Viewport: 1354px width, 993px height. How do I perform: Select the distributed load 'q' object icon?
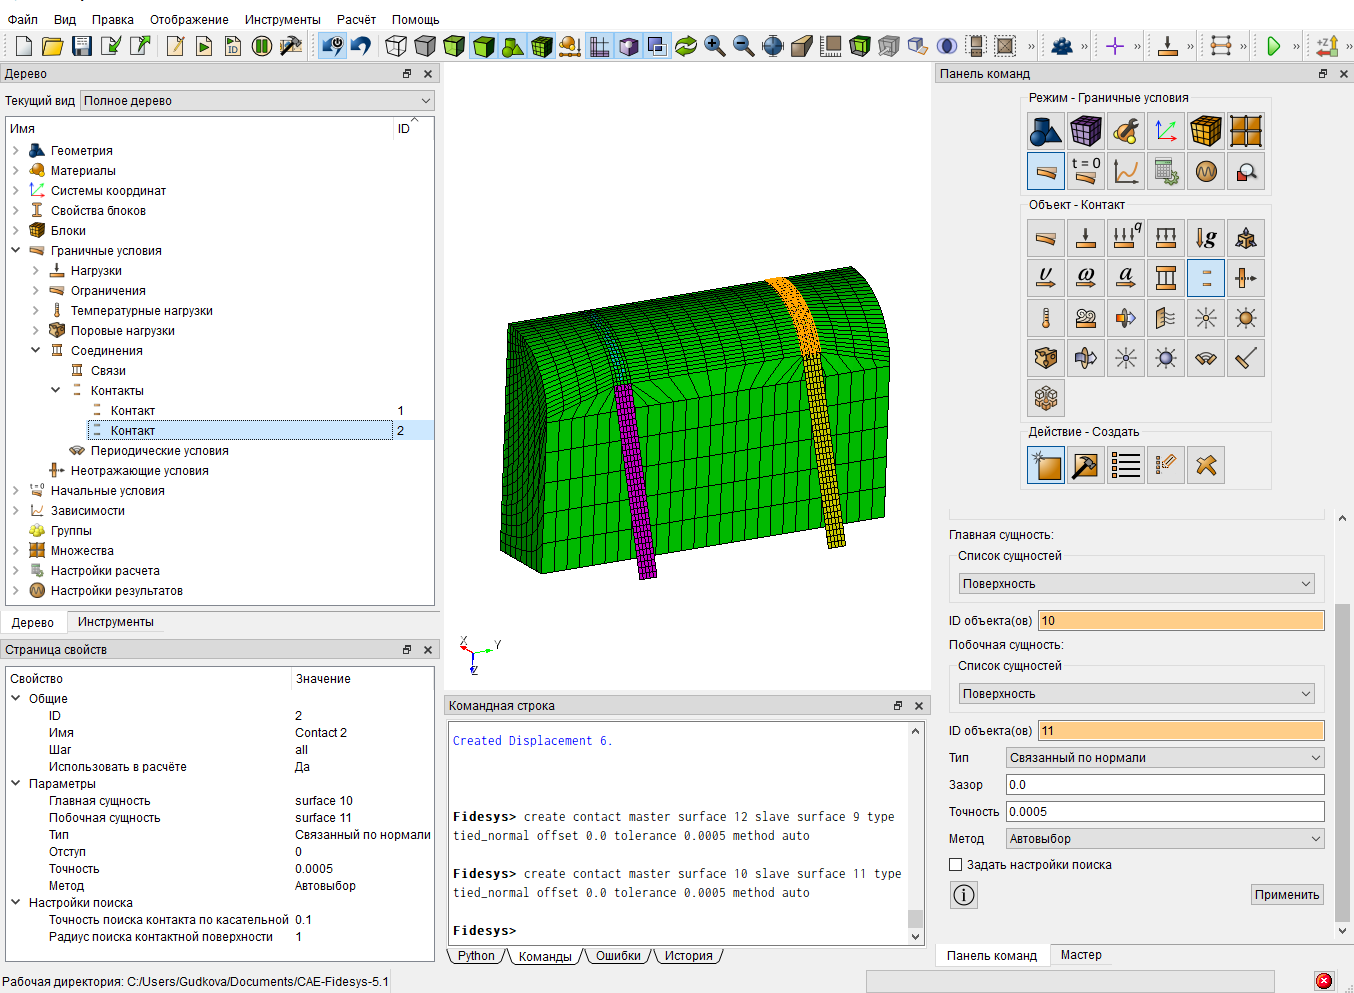coord(1126,238)
